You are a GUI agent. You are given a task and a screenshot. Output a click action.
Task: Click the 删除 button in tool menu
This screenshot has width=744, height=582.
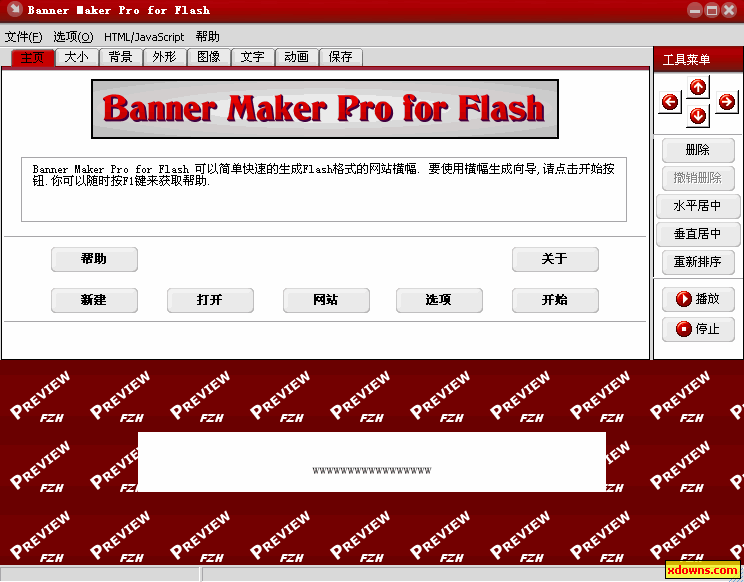coord(698,150)
